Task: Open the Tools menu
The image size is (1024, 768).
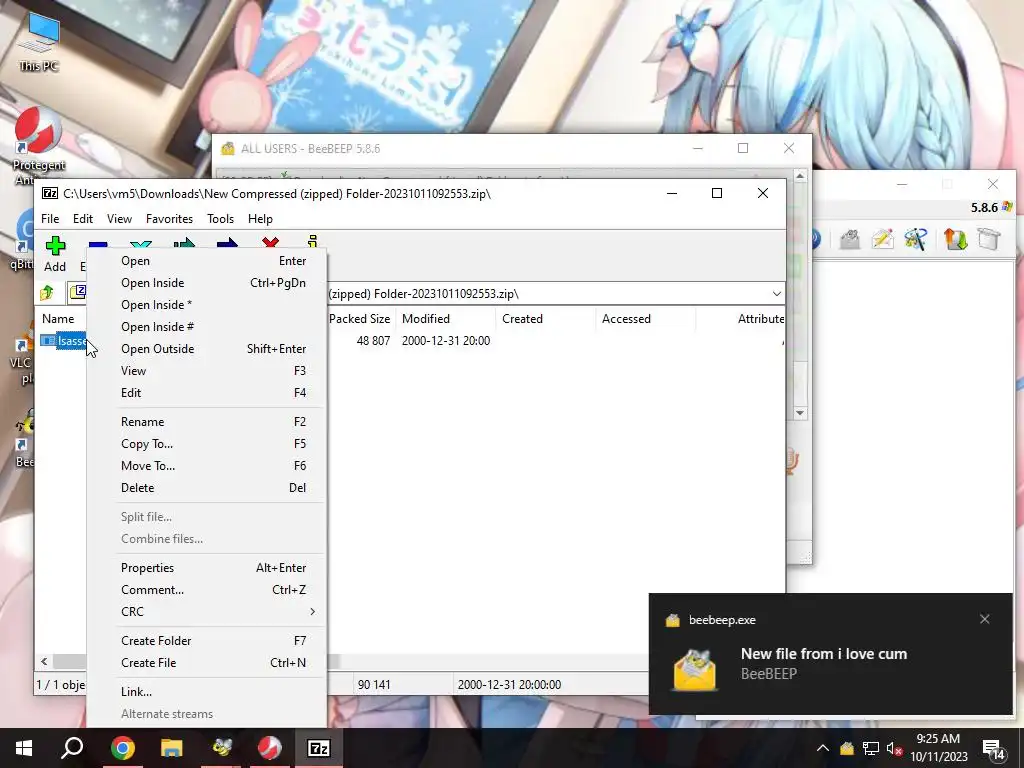Action: [x=220, y=219]
